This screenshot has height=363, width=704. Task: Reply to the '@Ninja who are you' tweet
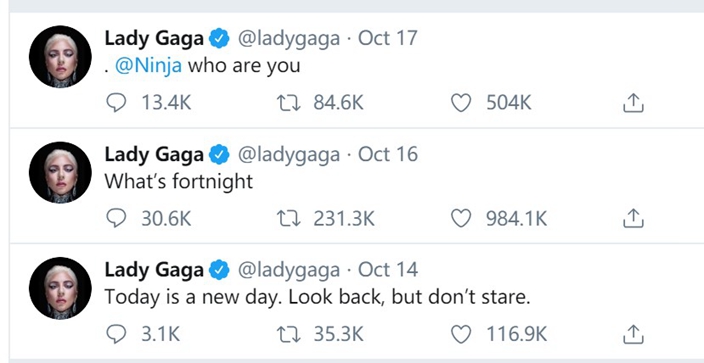(x=116, y=103)
